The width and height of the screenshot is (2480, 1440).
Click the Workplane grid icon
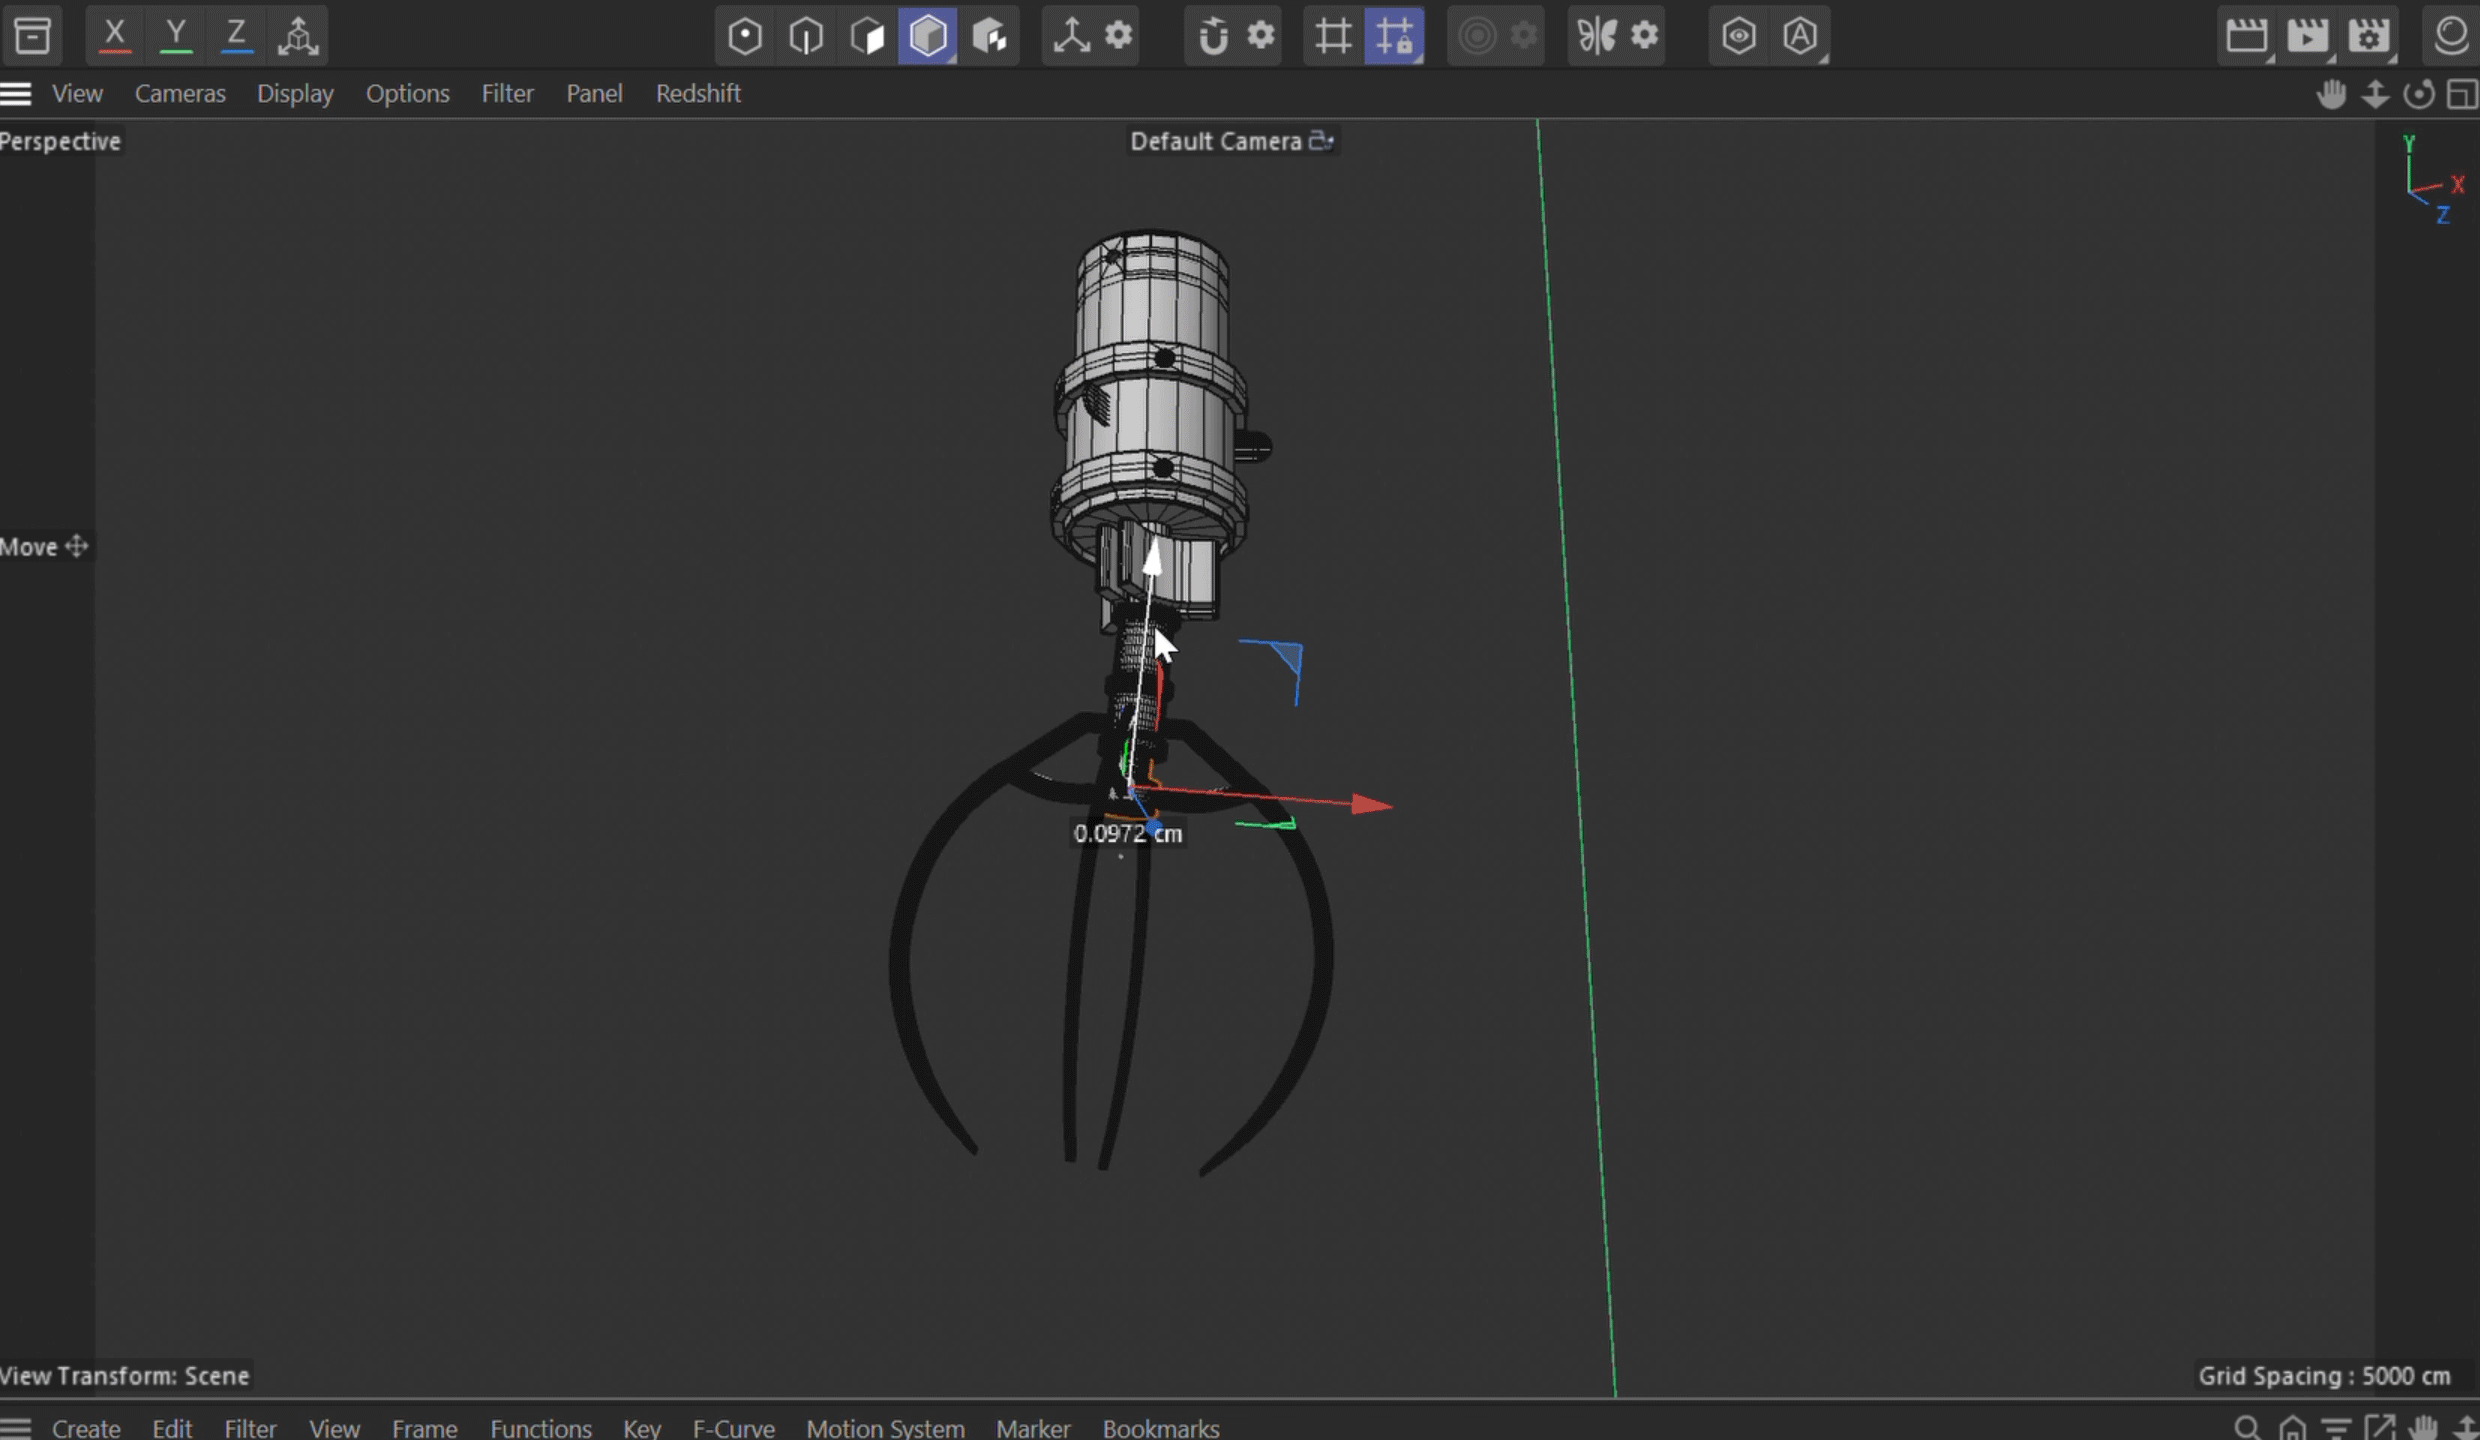tap(1333, 36)
